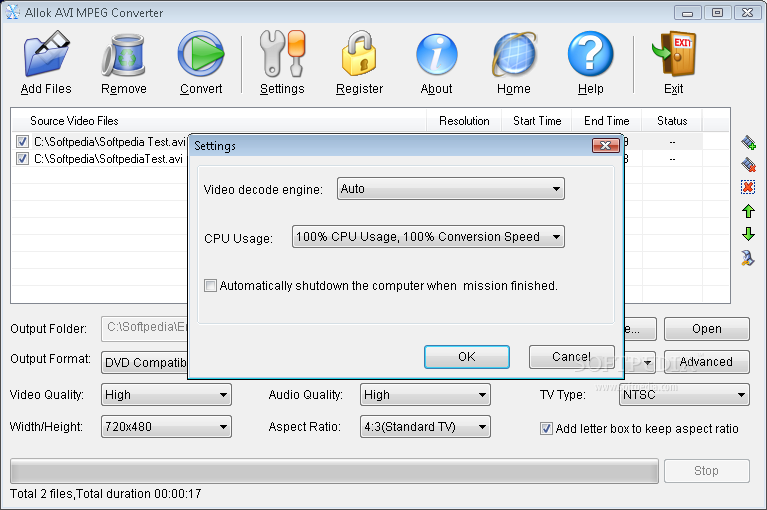Click the Stop button
This screenshot has width=767, height=510.
tap(706, 471)
